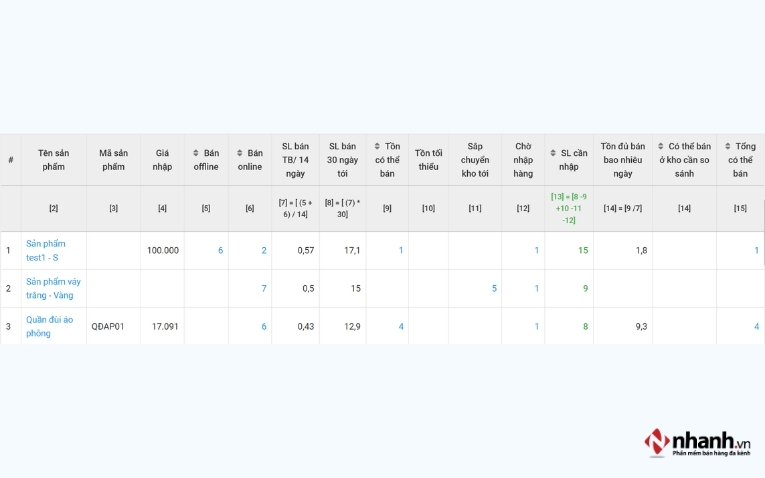Select product code QĐAP01 cell
The height and width of the screenshot is (478, 765).
[x=108, y=327]
